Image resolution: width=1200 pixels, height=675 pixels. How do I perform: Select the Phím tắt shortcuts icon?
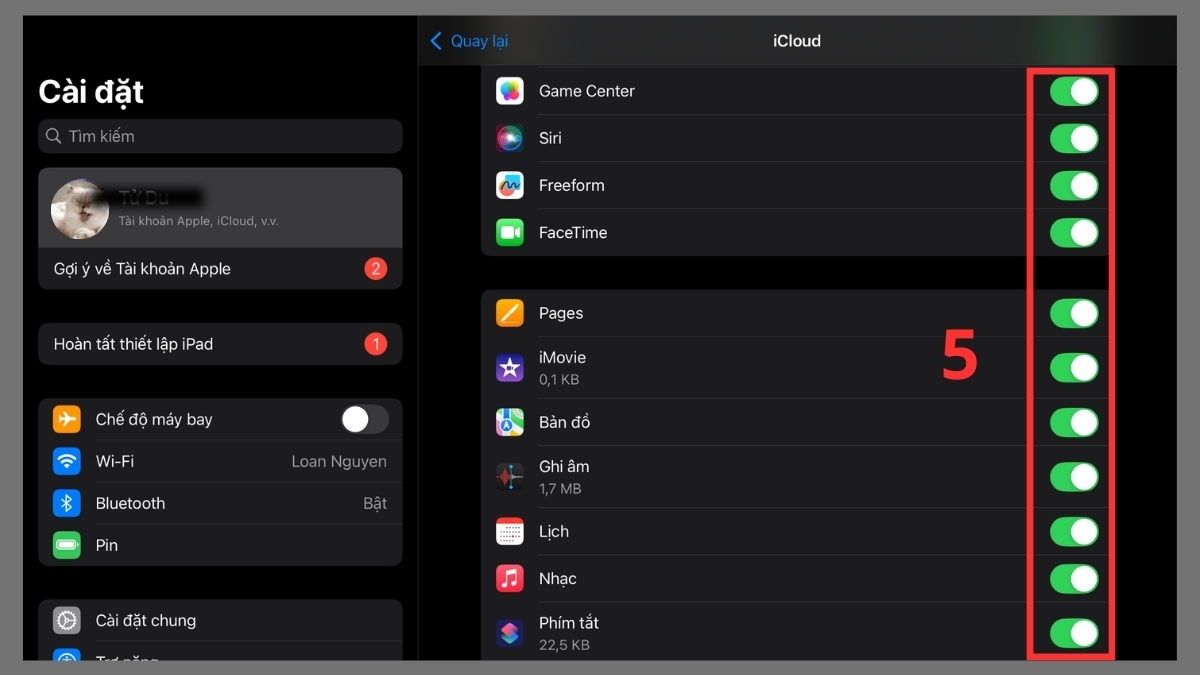pyautogui.click(x=510, y=633)
